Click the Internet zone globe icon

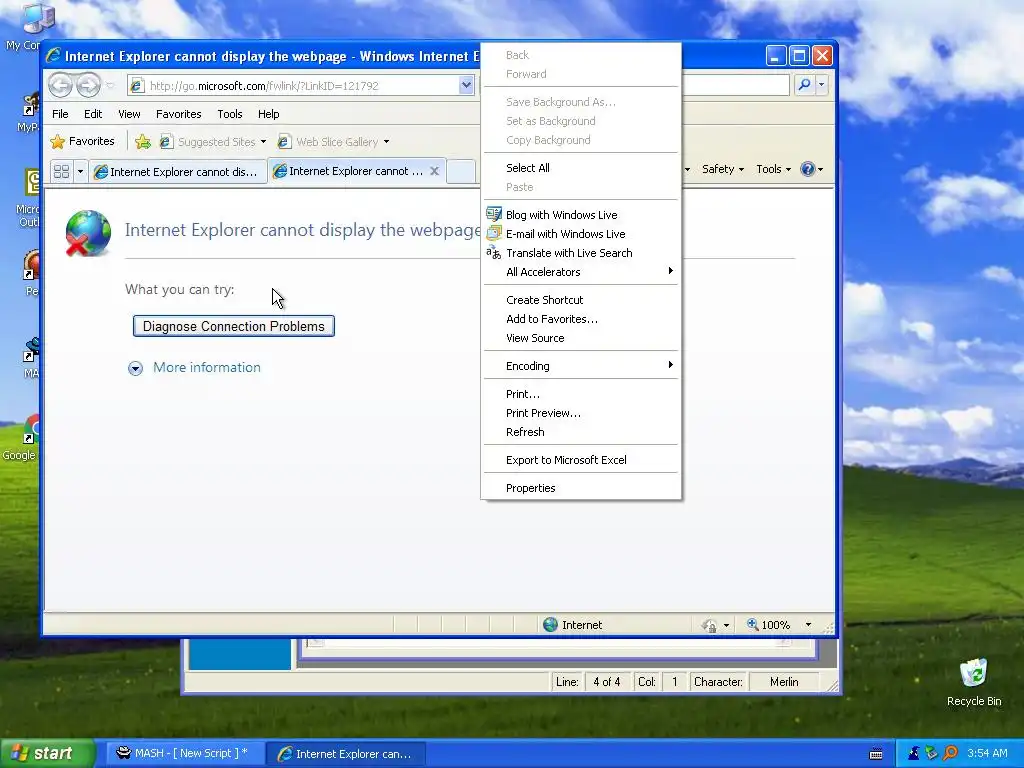[551, 624]
